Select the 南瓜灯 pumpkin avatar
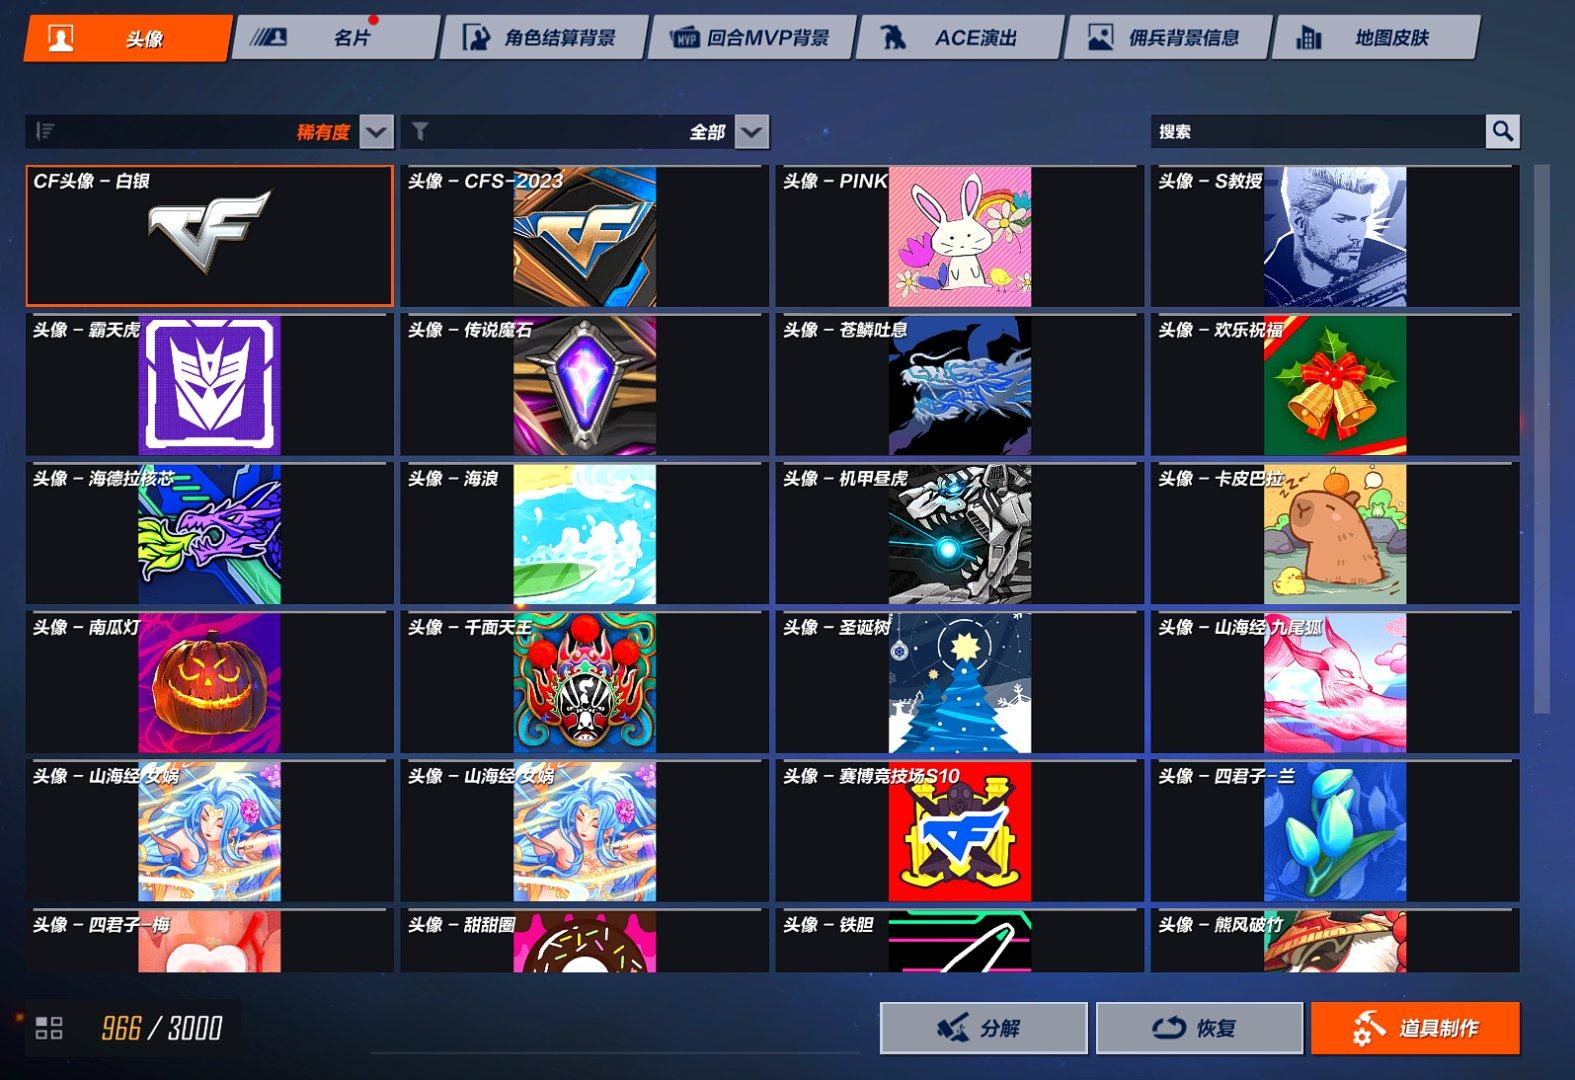The image size is (1575, 1080). pyautogui.click(x=209, y=683)
